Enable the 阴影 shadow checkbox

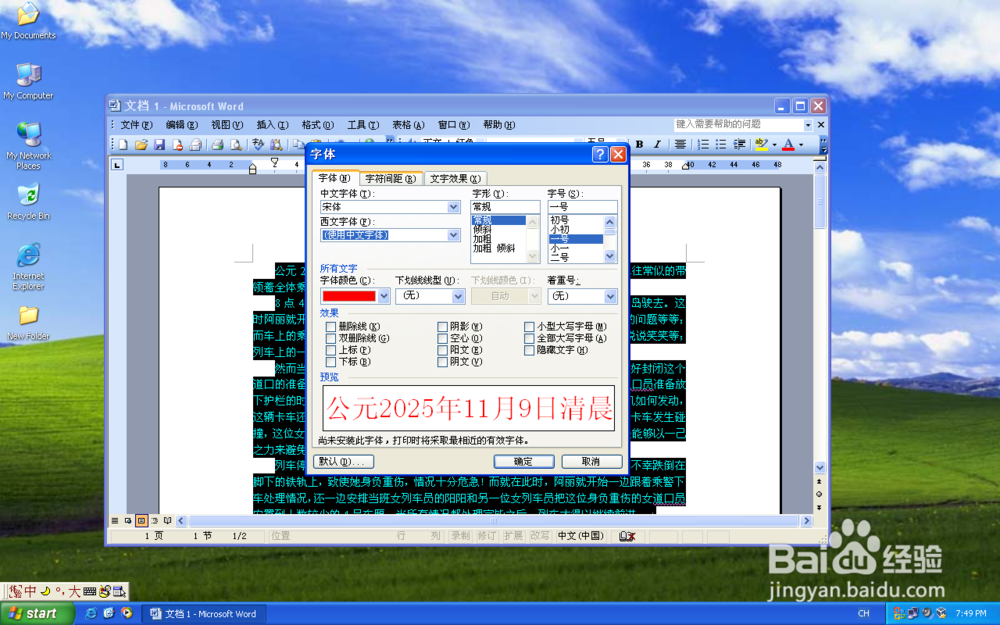pyautogui.click(x=442, y=327)
